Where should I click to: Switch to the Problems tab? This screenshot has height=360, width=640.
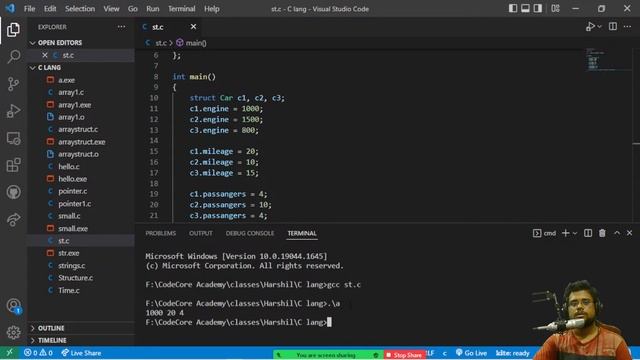(160, 233)
